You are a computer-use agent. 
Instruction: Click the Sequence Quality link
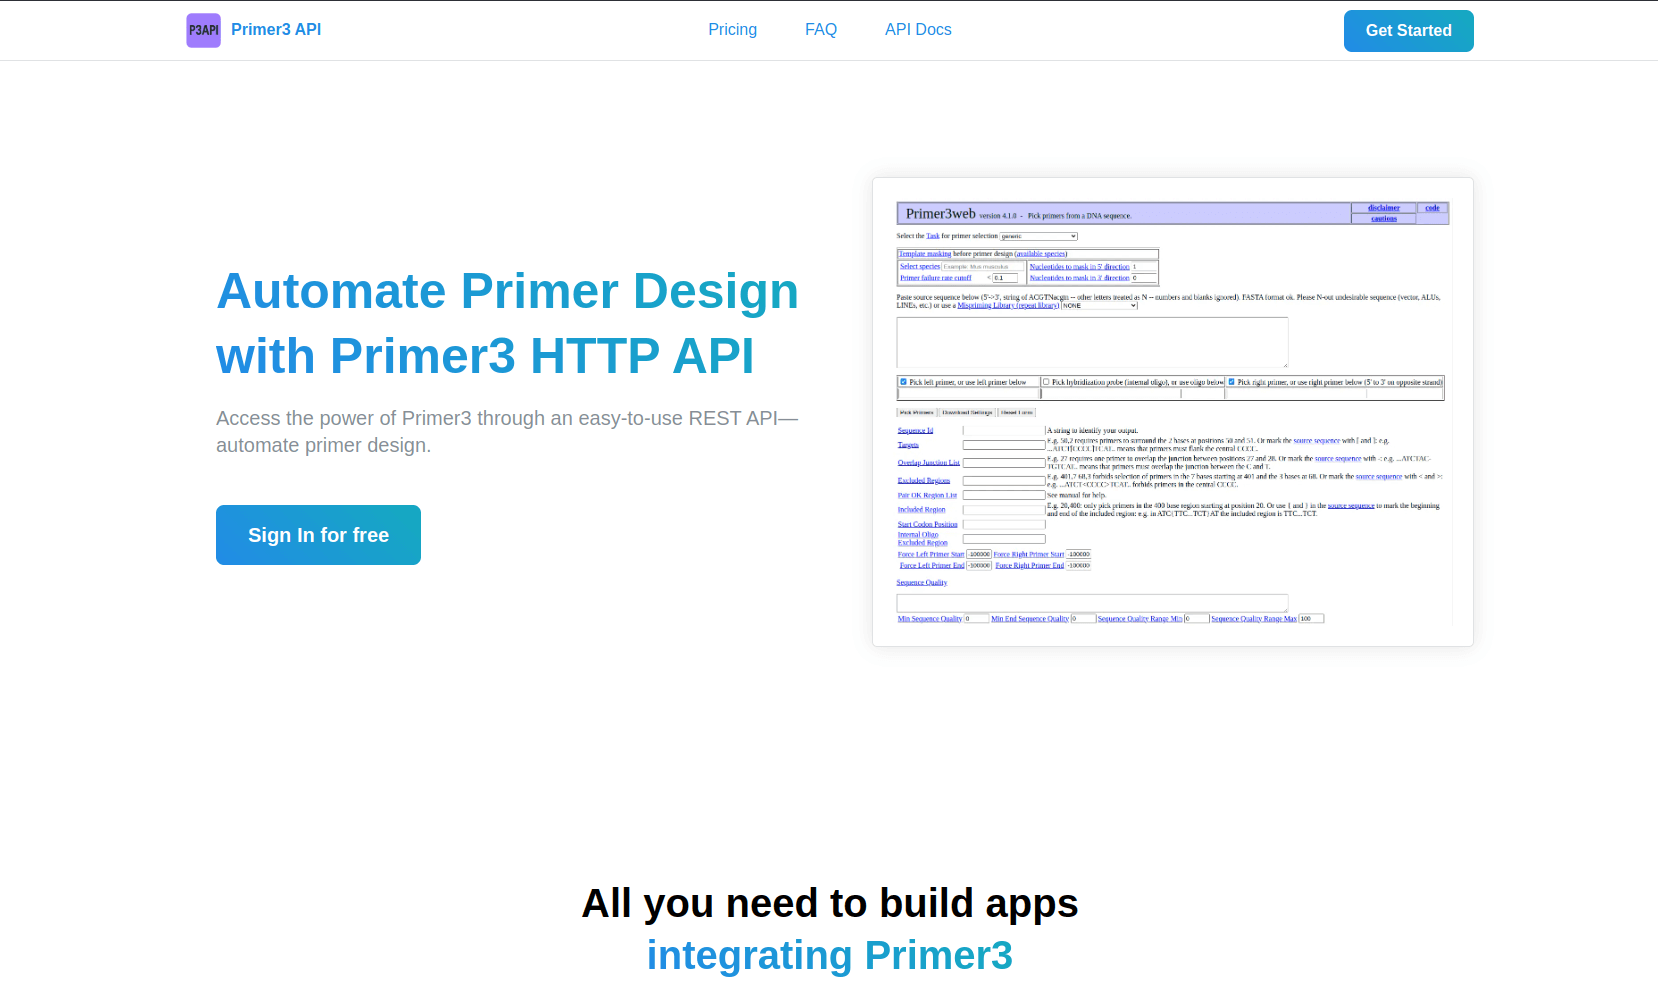click(921, 582)
